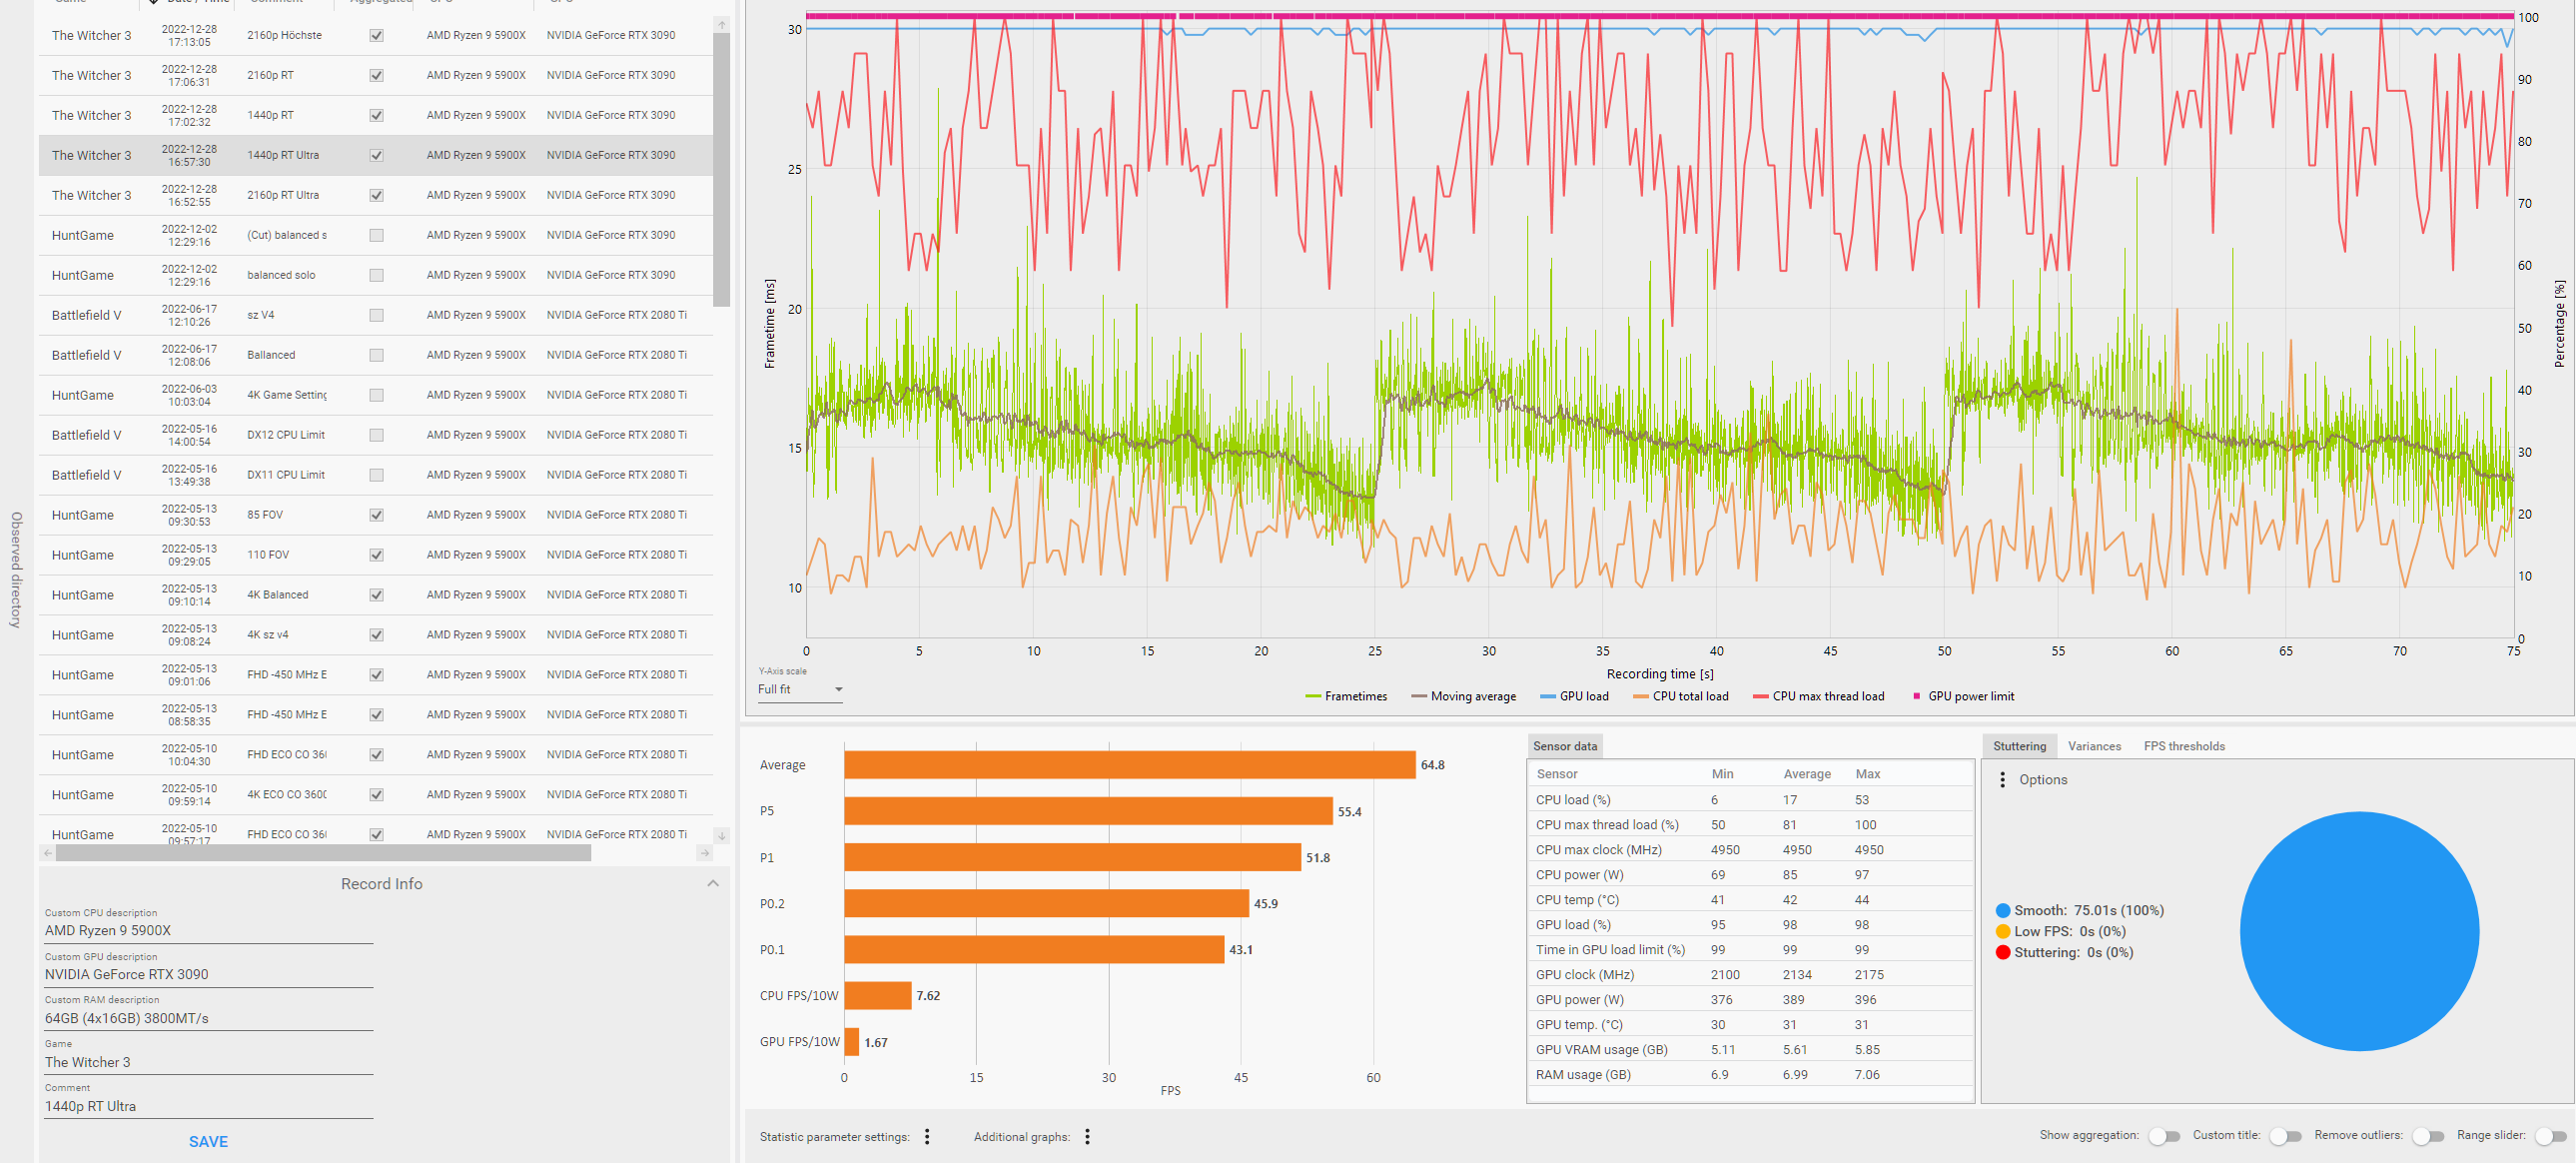The image size is (2576, 1163).
Task: Click the blue Smooth legend dot
Action: pyautogui.click(x=2002, y=910)
